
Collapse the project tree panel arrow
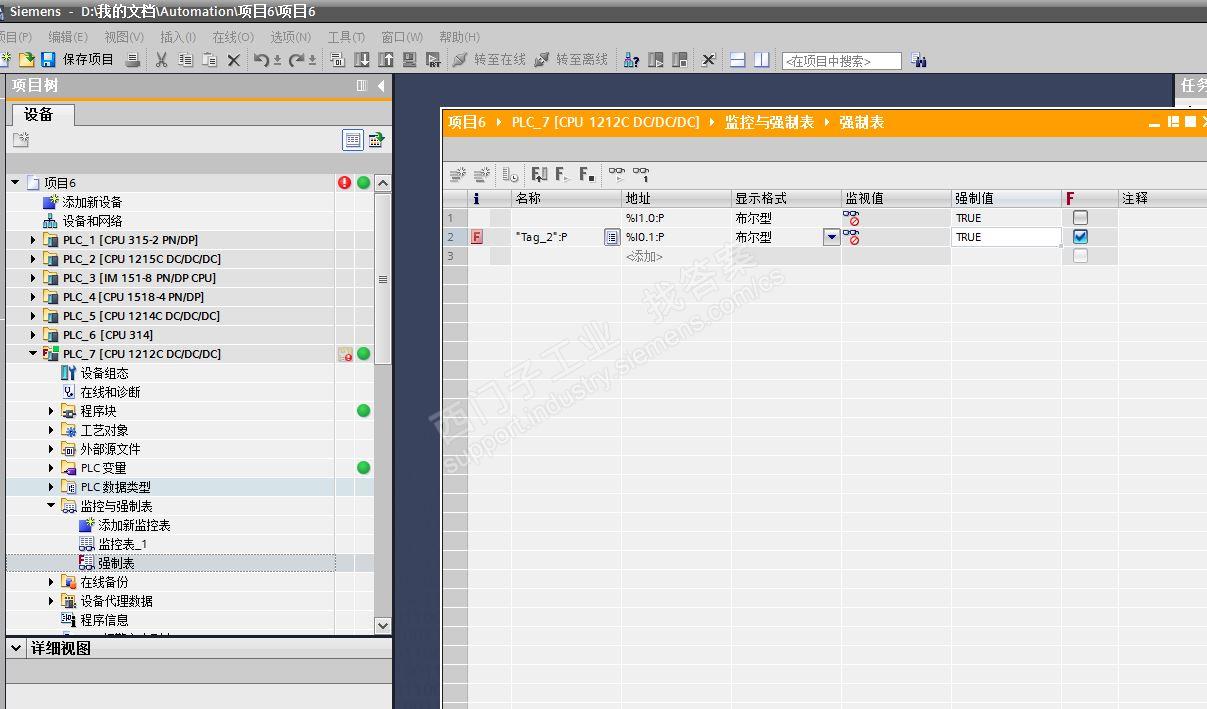381,86
